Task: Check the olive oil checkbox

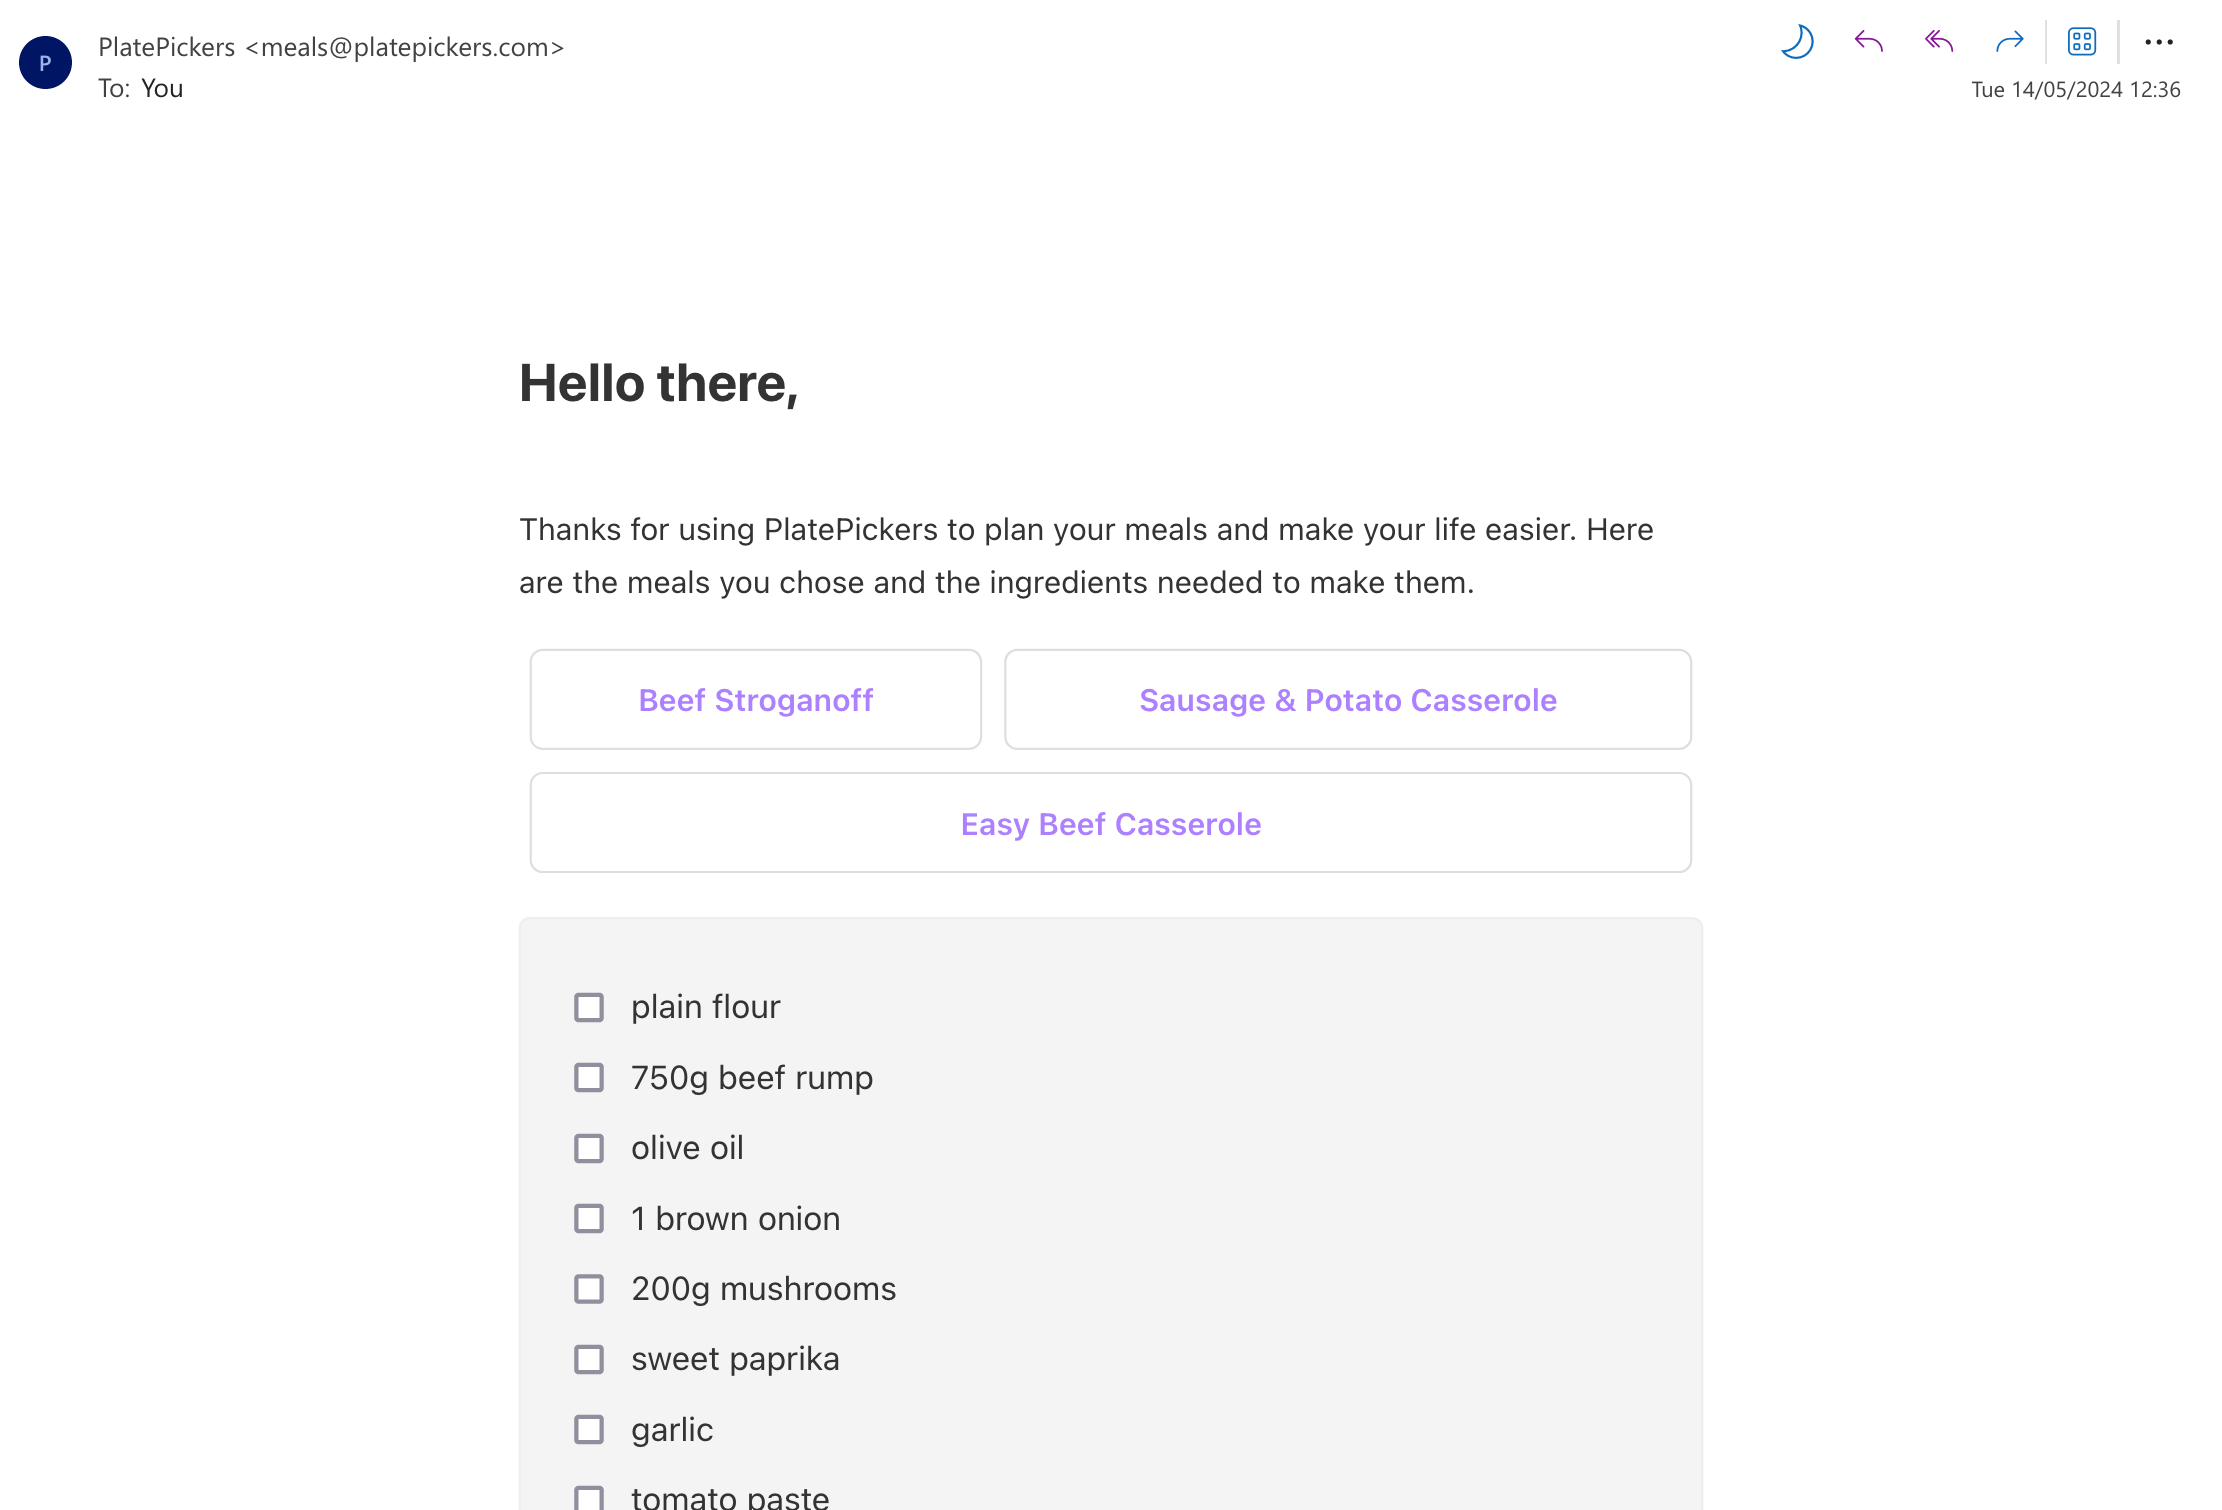Action: coord(589,1148)
